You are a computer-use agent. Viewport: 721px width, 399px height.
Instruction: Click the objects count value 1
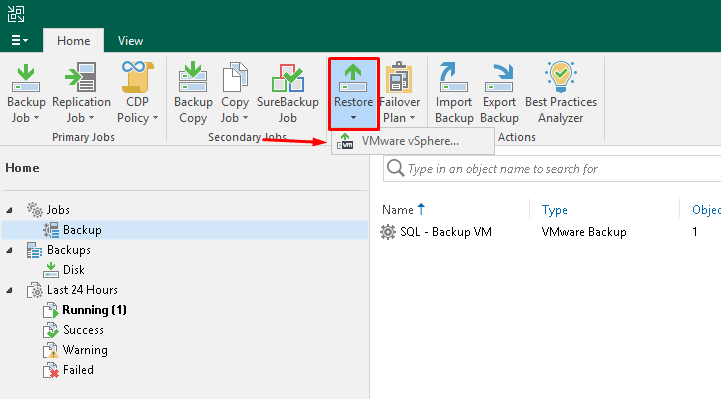(x=695, y=232)
